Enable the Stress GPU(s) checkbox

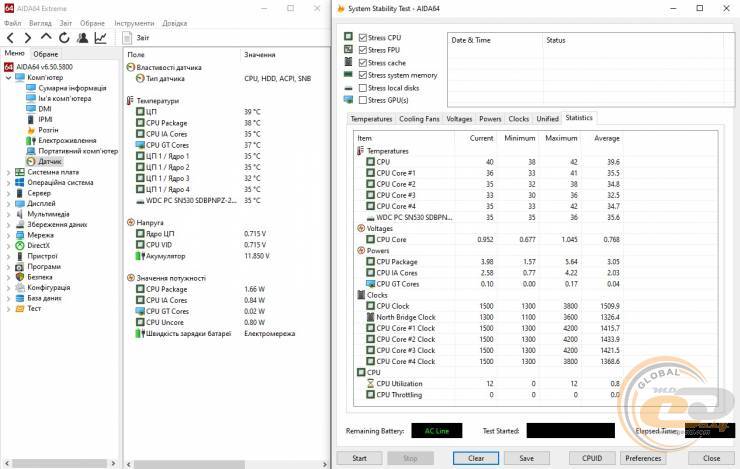coord(362,100)
